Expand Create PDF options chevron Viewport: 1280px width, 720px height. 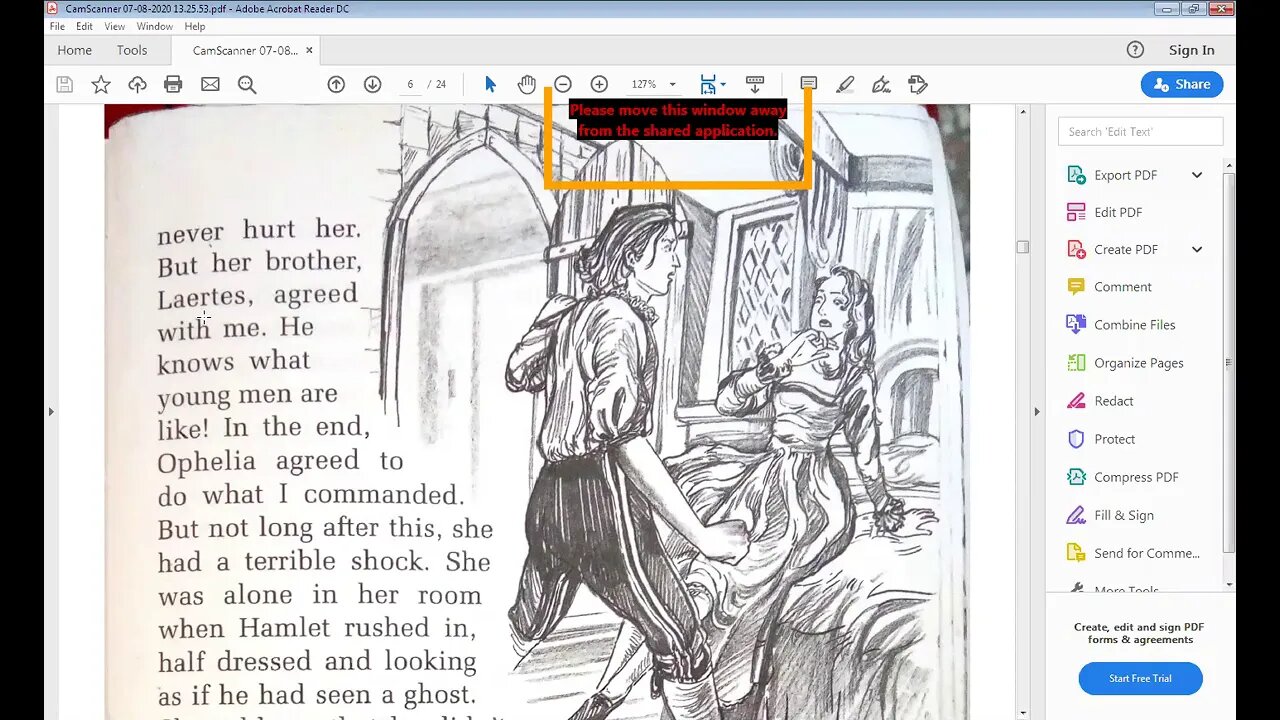(x=1197, y=250)
